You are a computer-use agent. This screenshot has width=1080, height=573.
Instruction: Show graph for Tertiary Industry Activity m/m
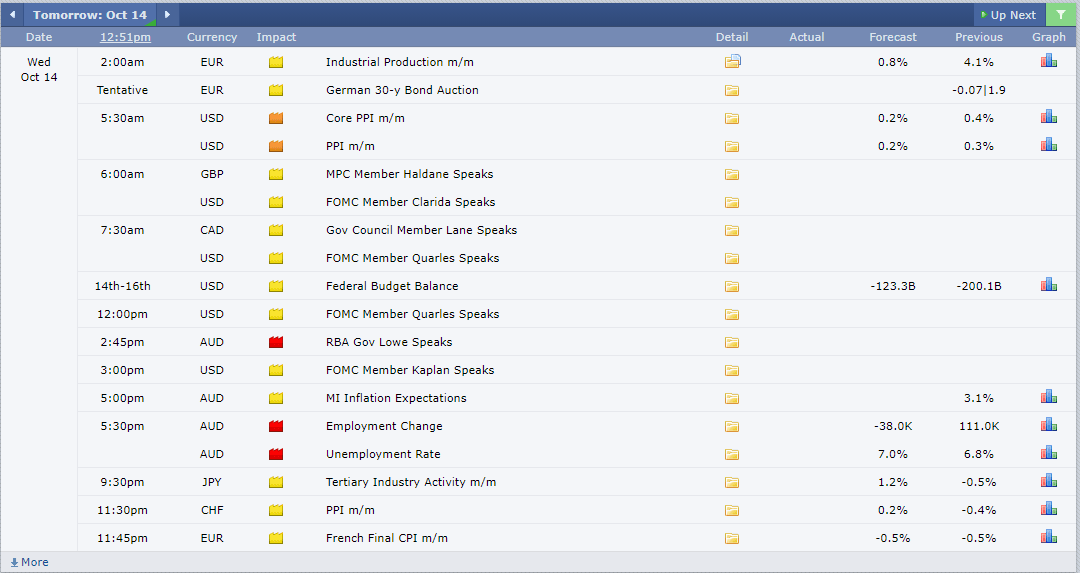1048,481
